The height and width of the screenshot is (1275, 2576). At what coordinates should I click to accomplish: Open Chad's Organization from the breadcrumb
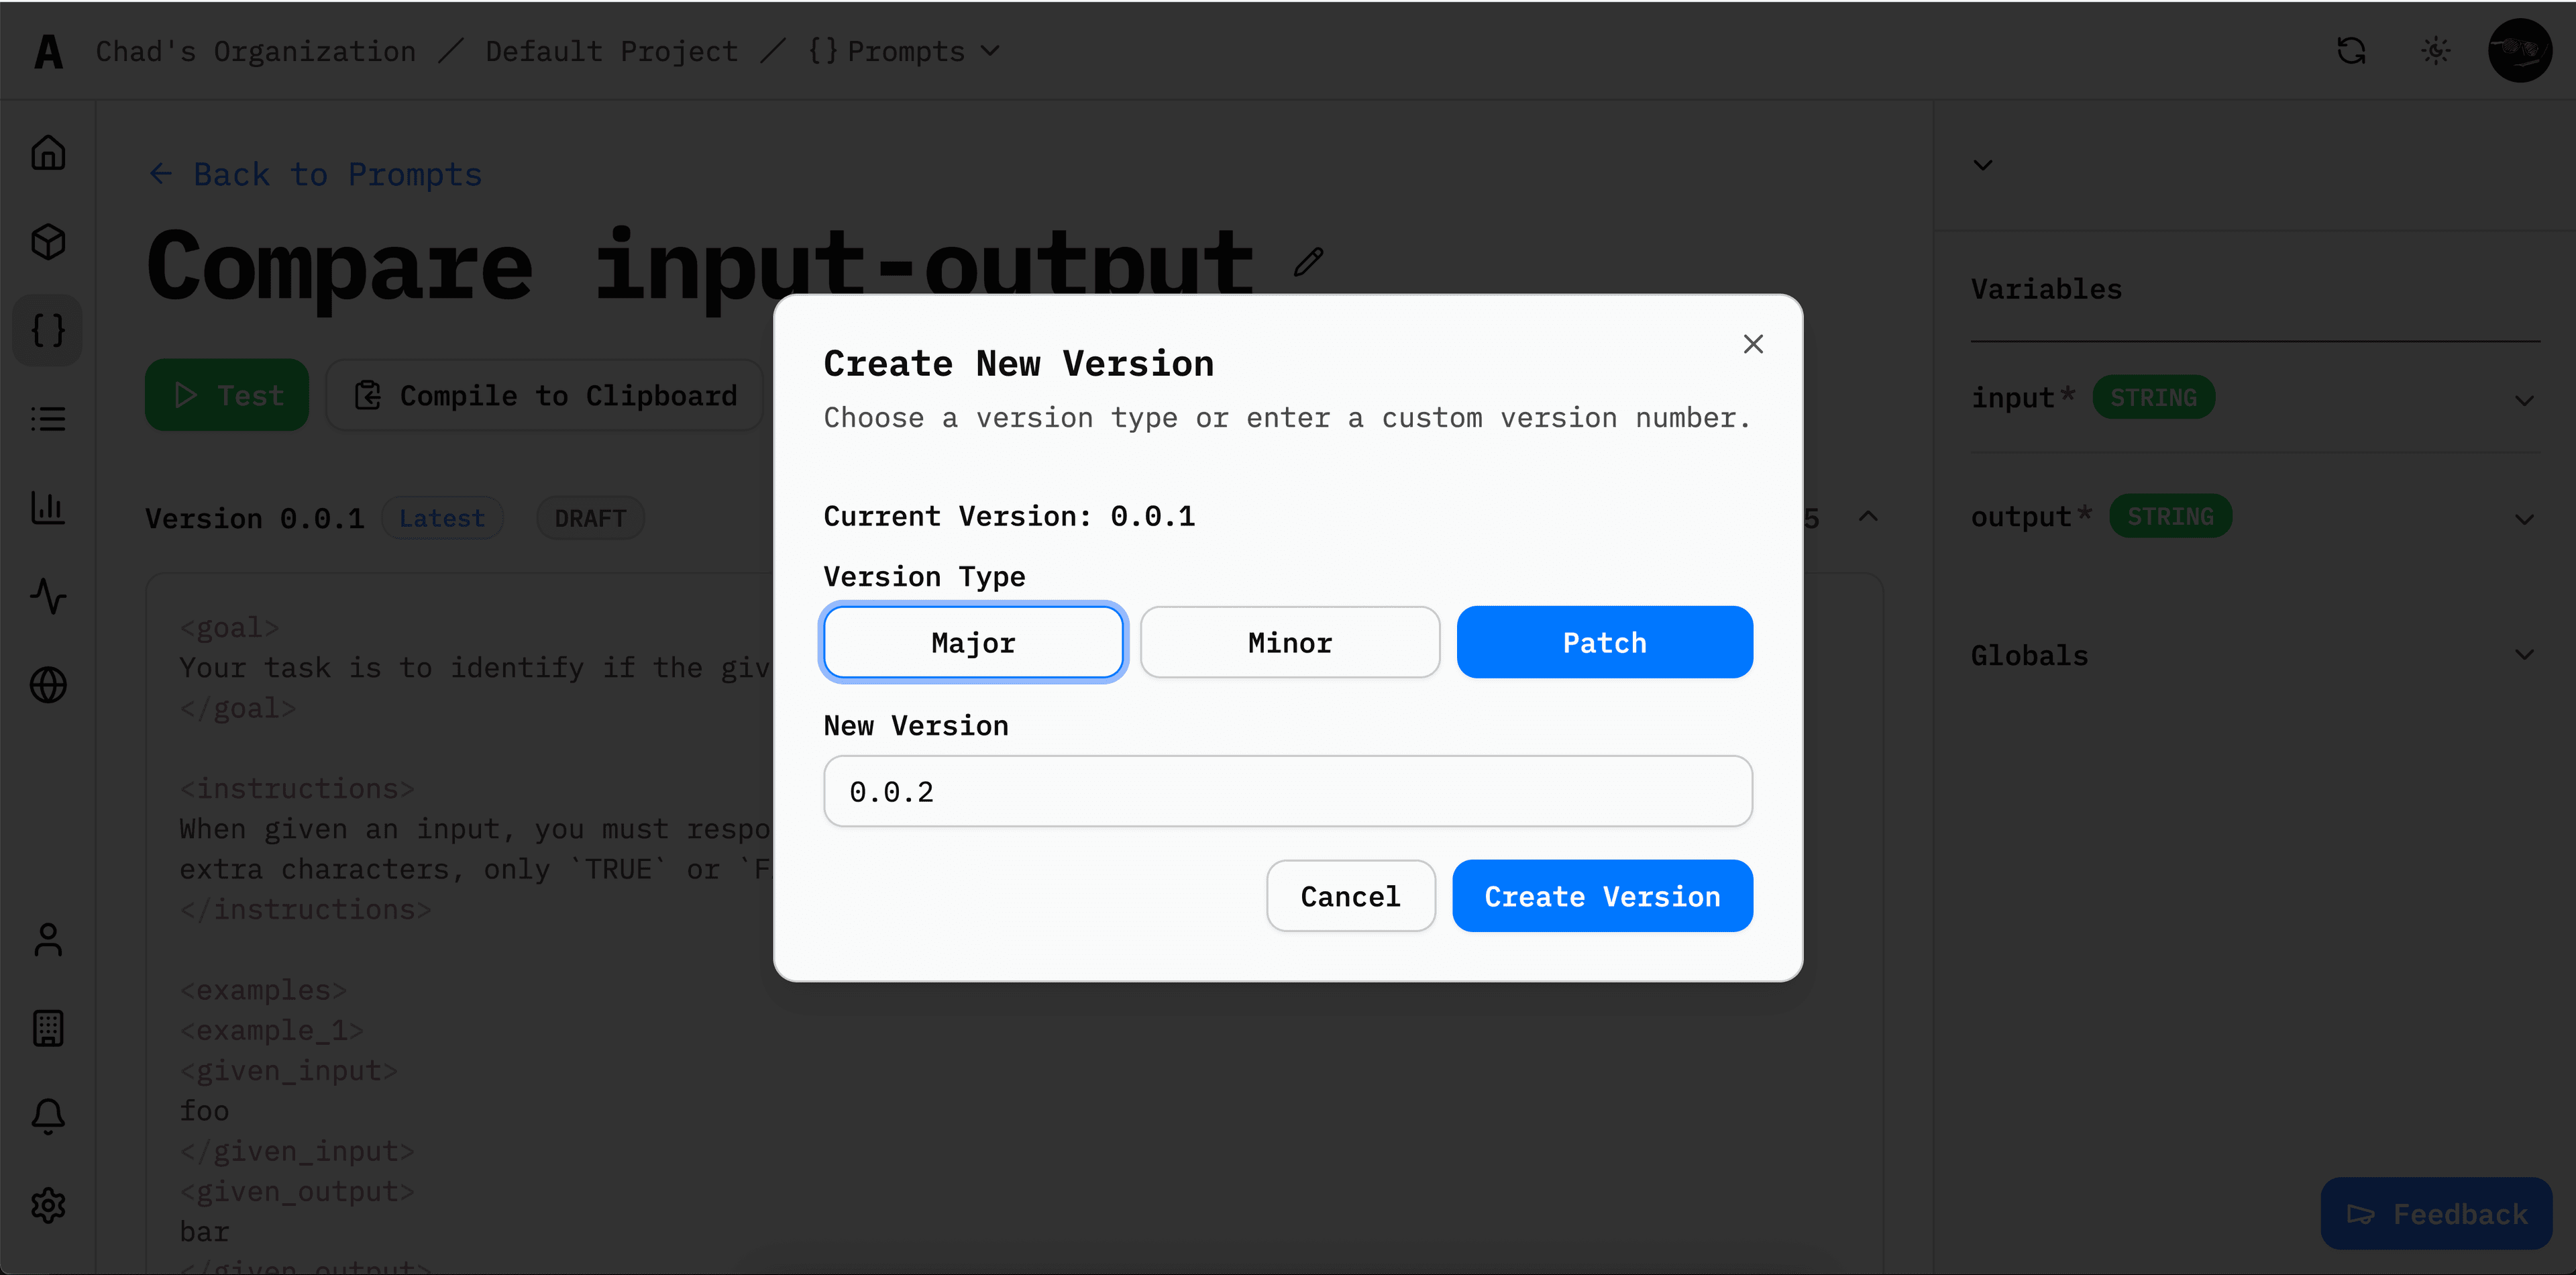coord(255,51)
